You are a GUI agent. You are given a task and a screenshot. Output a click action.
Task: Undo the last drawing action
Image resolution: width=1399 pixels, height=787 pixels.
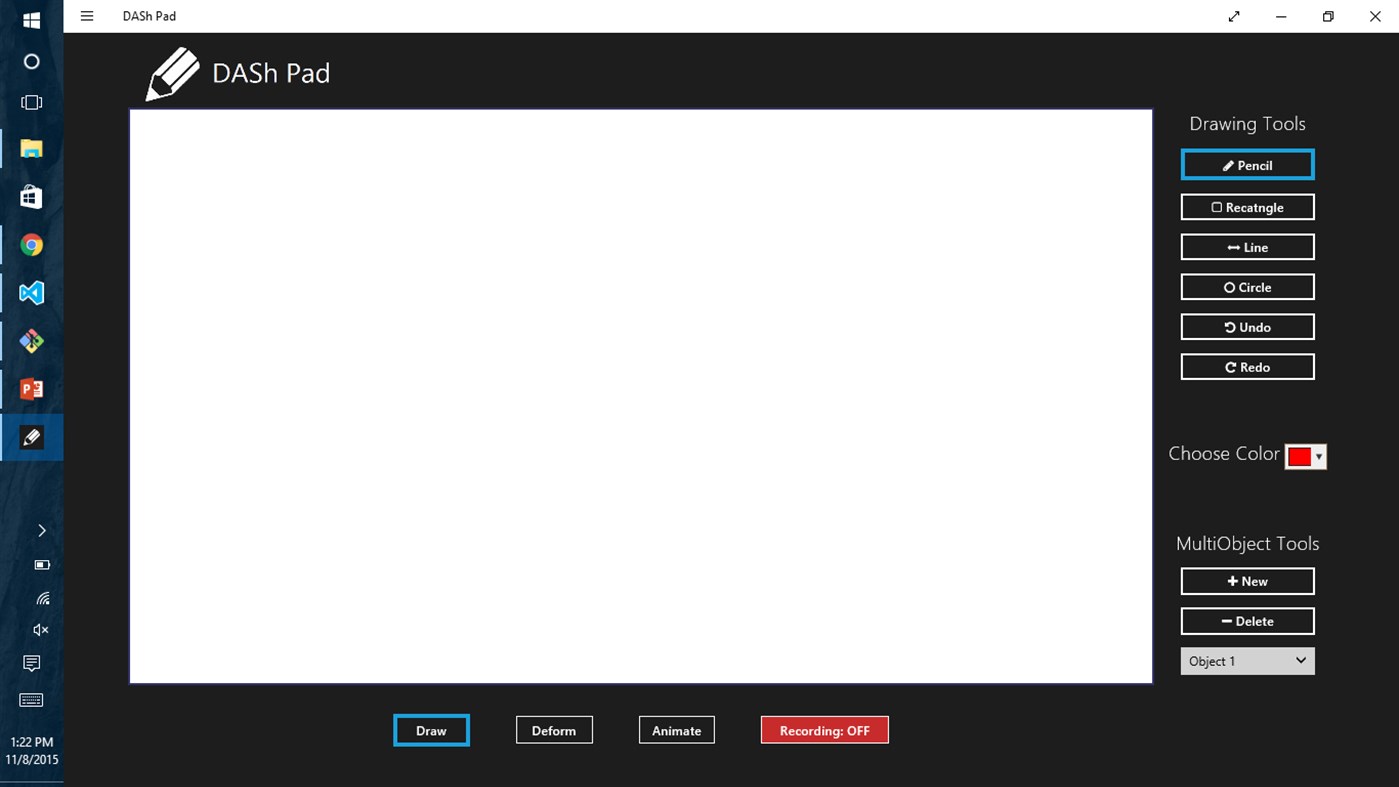point(1247,326)
